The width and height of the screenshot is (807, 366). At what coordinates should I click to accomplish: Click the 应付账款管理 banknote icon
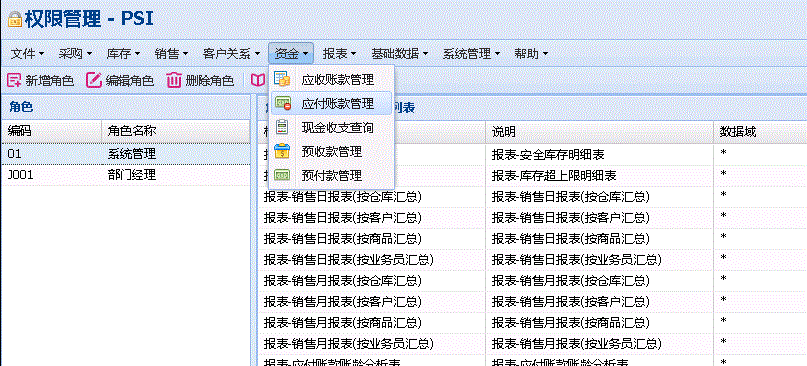(x=282, y=103)
